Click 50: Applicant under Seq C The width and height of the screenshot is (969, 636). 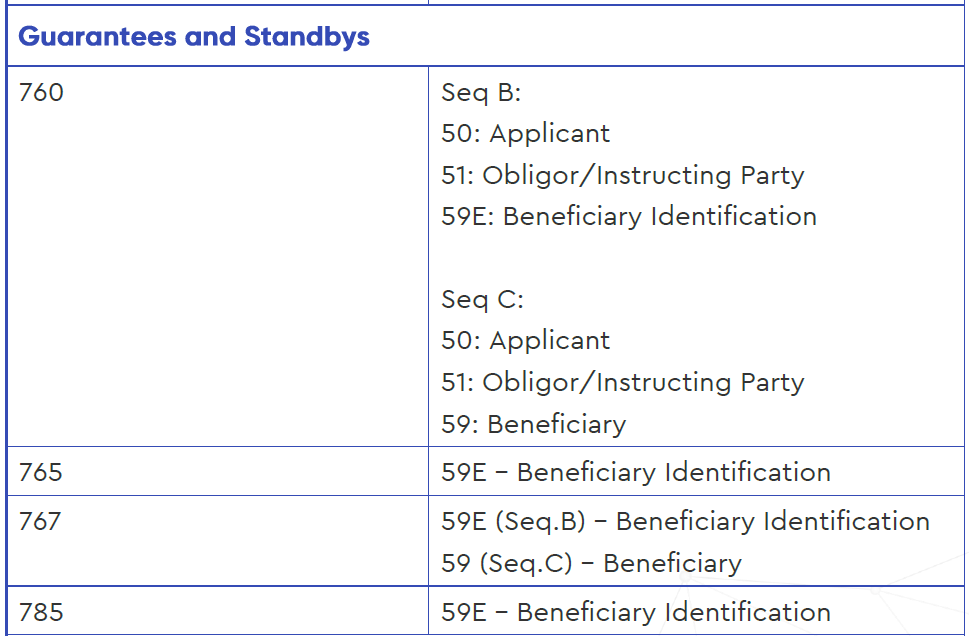pos(525,341)
